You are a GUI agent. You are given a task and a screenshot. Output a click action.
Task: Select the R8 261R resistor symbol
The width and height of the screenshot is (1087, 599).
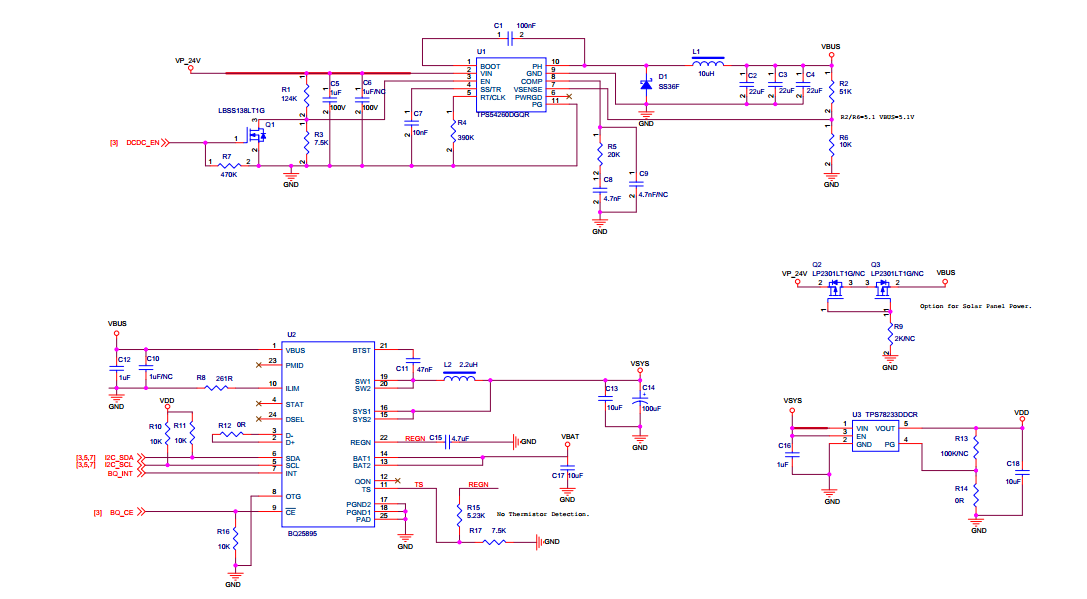click(x=217, y=388)
